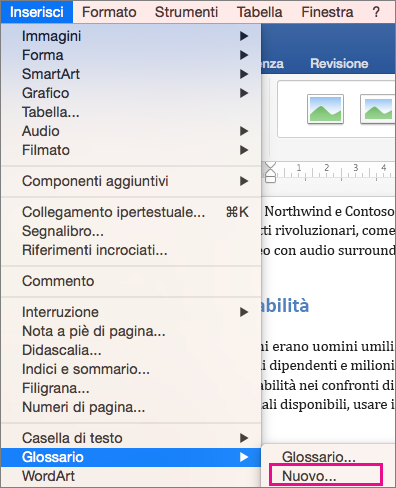396x488 pixels.
Task: Open the Finestra menu
Action: [327, 12]
